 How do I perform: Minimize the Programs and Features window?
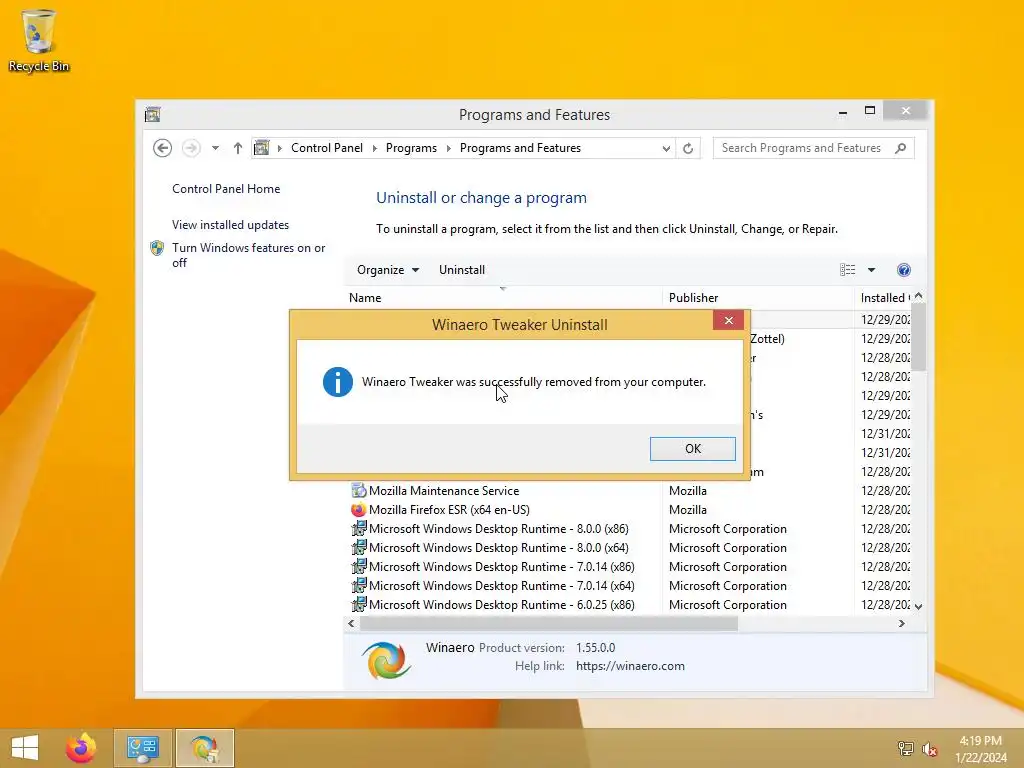pyautogui.click(x=842, y=112)
